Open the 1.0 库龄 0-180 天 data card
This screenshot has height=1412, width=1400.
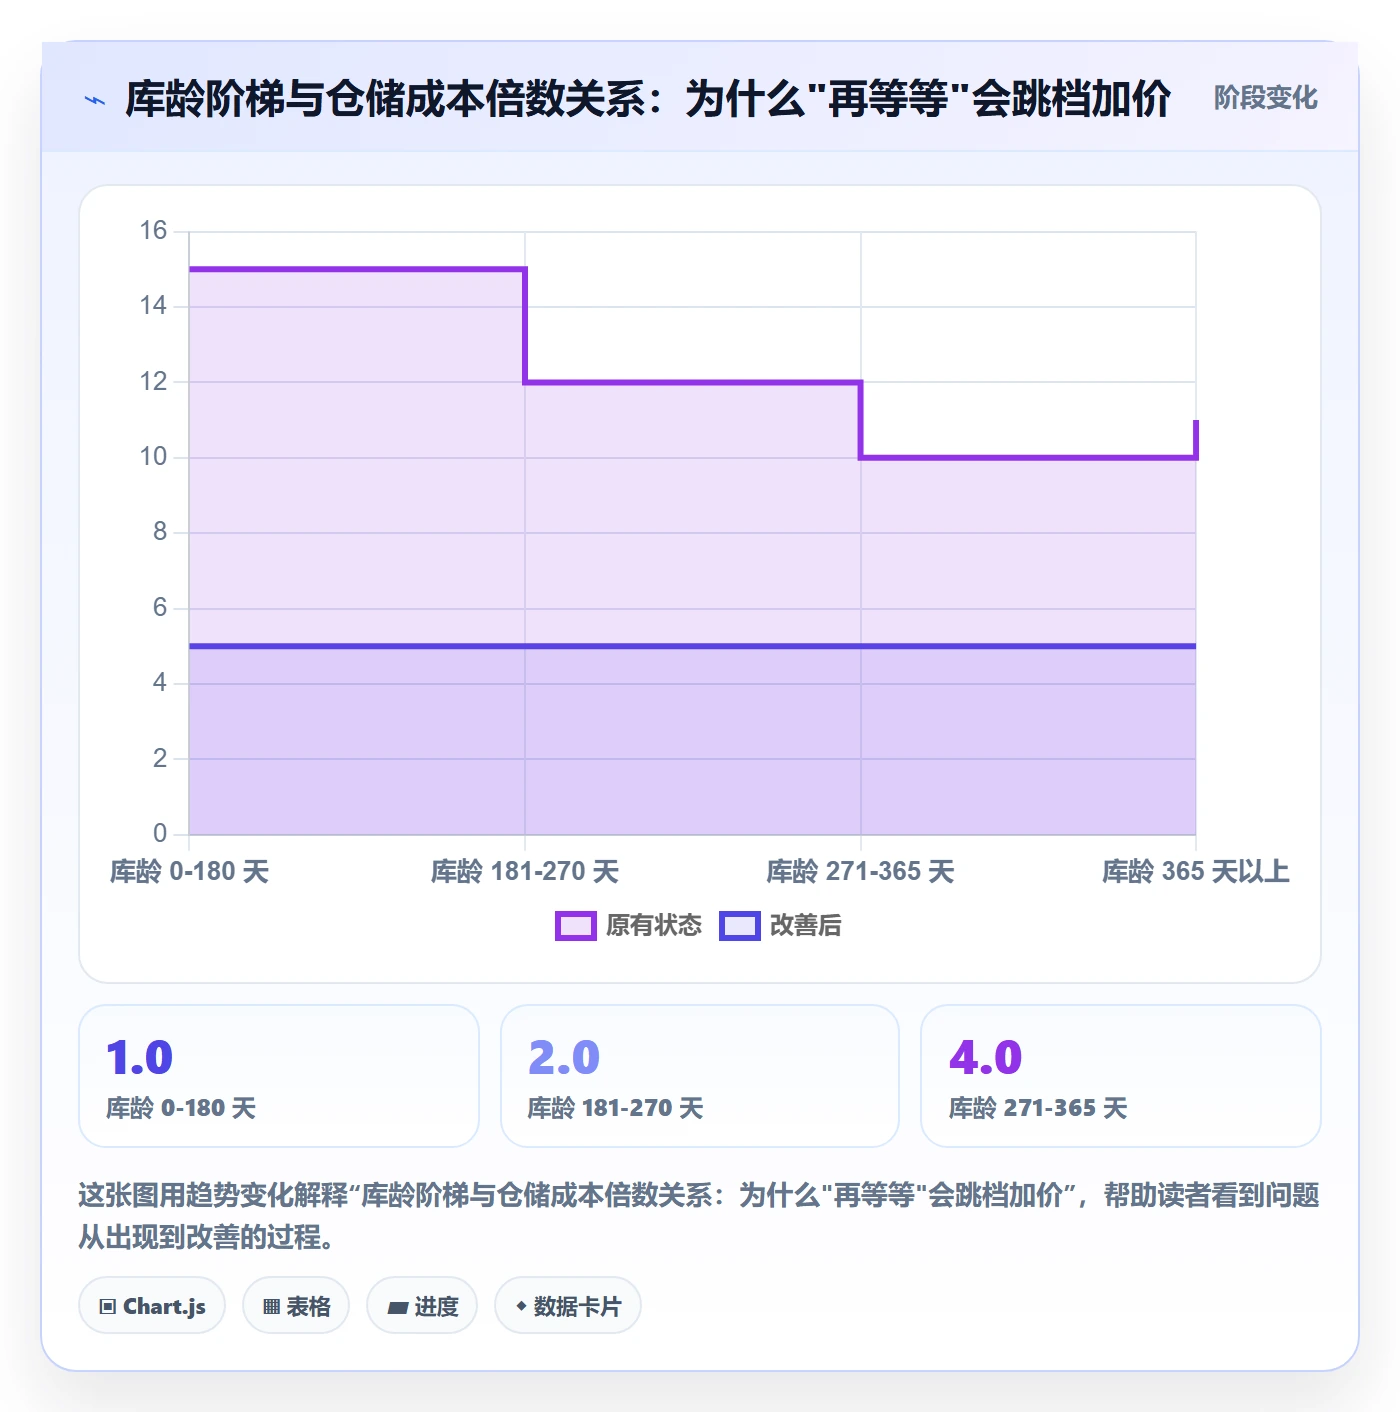(279, 1076)
